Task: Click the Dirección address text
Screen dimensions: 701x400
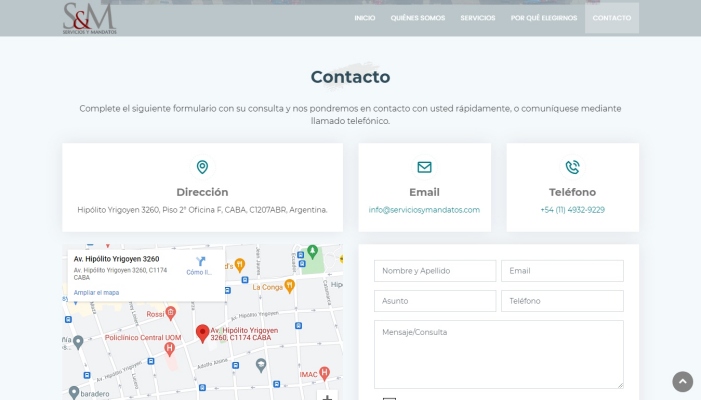Action: coord(202,210)
